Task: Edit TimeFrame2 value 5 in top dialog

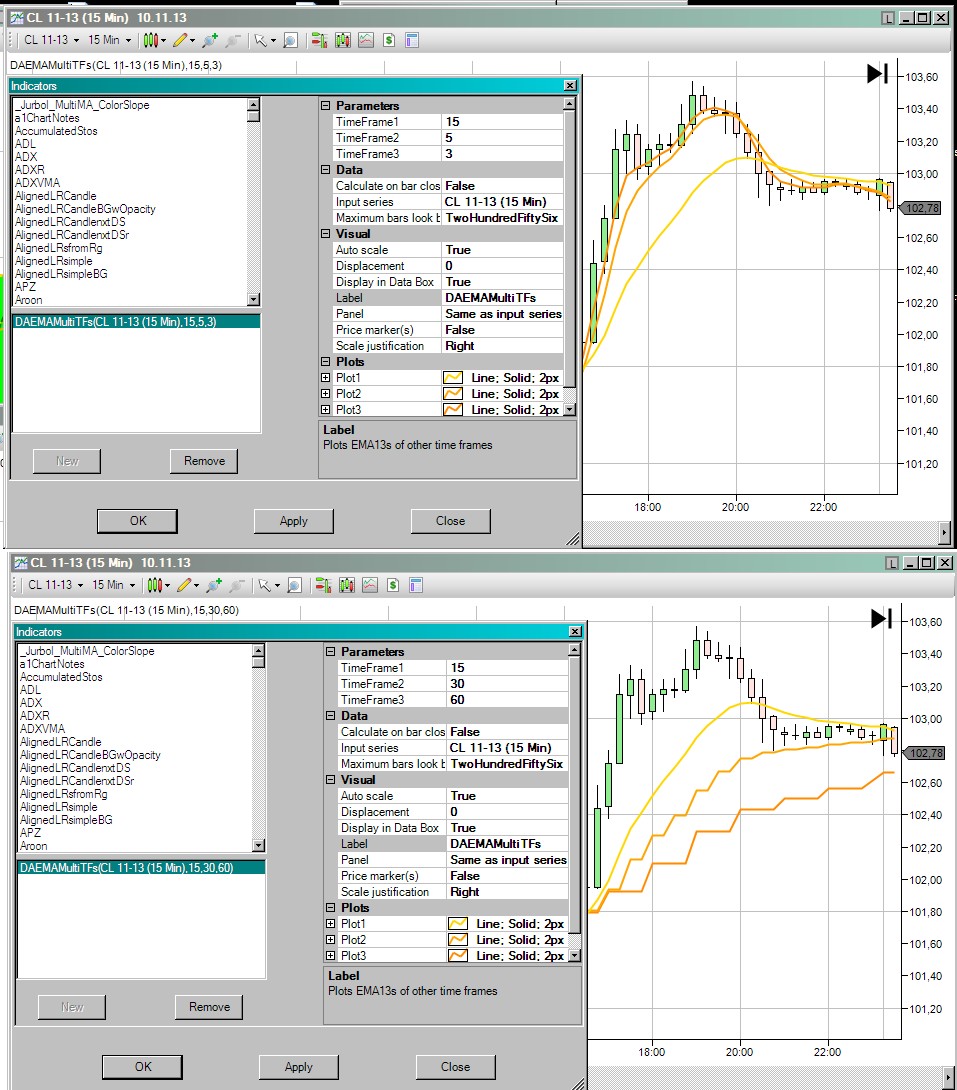Action: tap(502, 138)
